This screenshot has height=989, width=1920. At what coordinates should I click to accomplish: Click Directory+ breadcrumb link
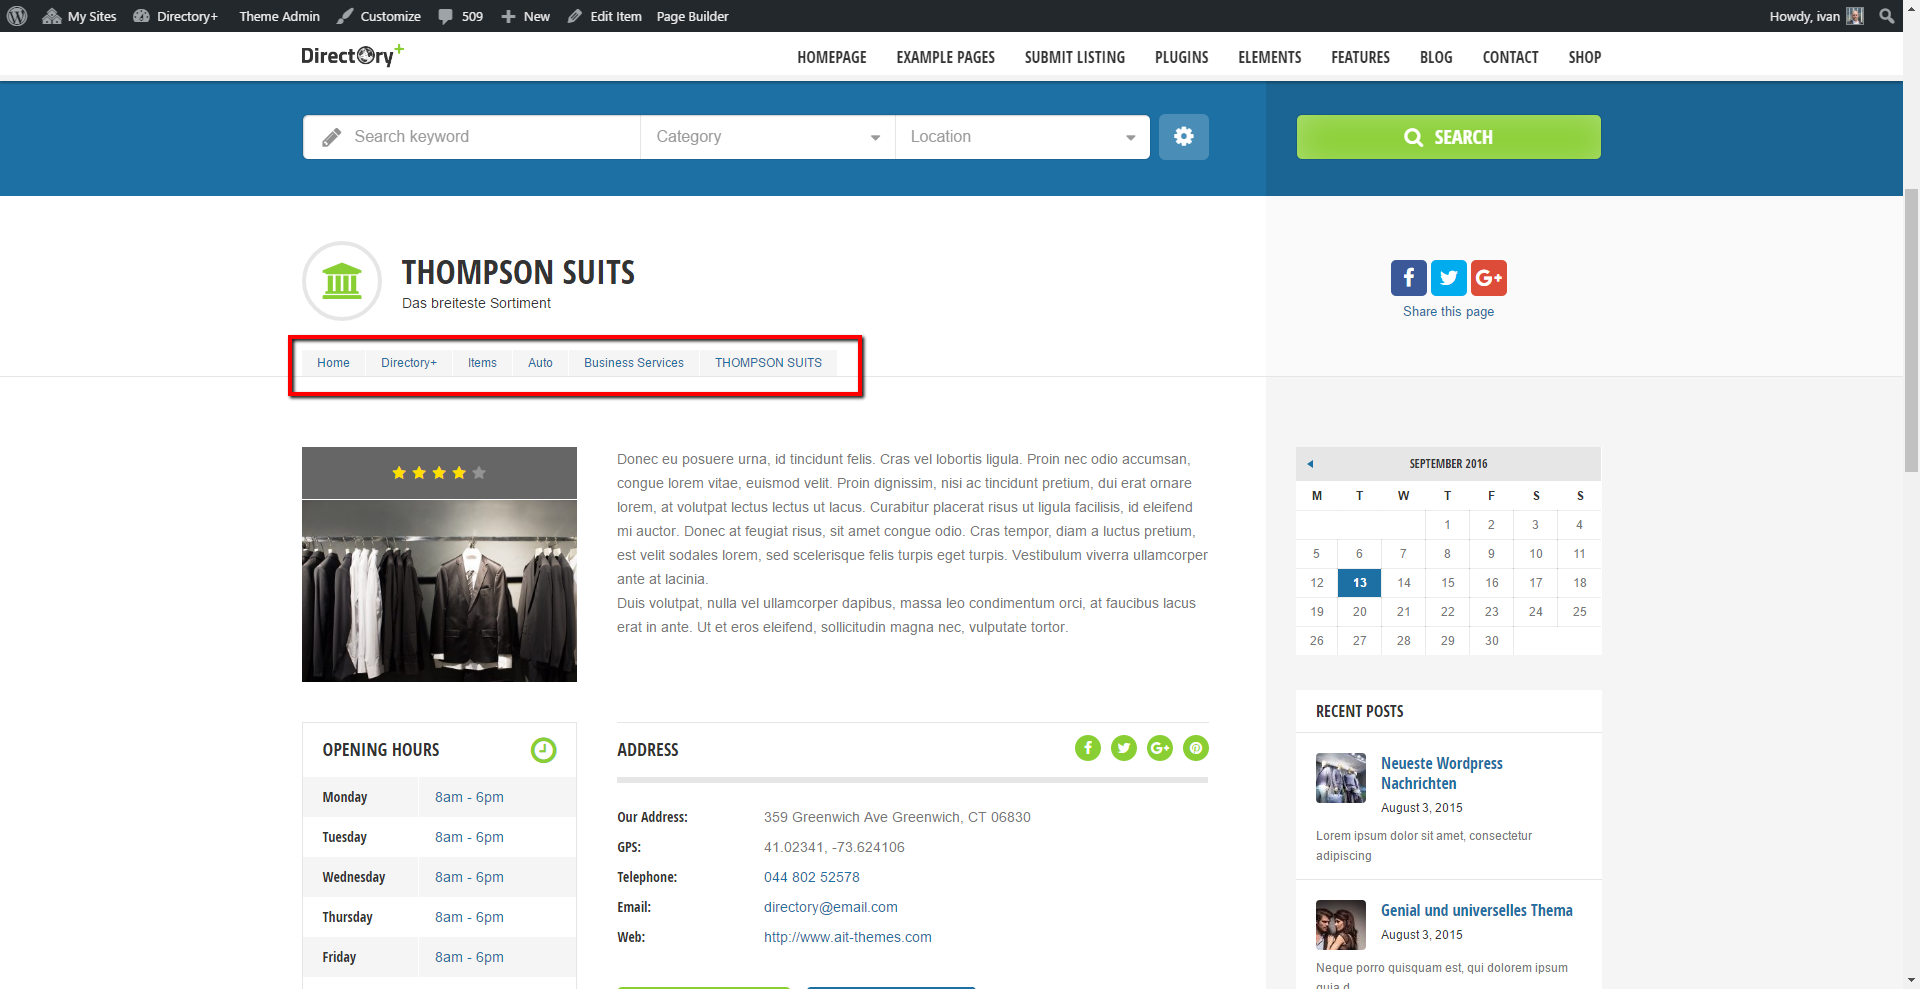point(409,363)
